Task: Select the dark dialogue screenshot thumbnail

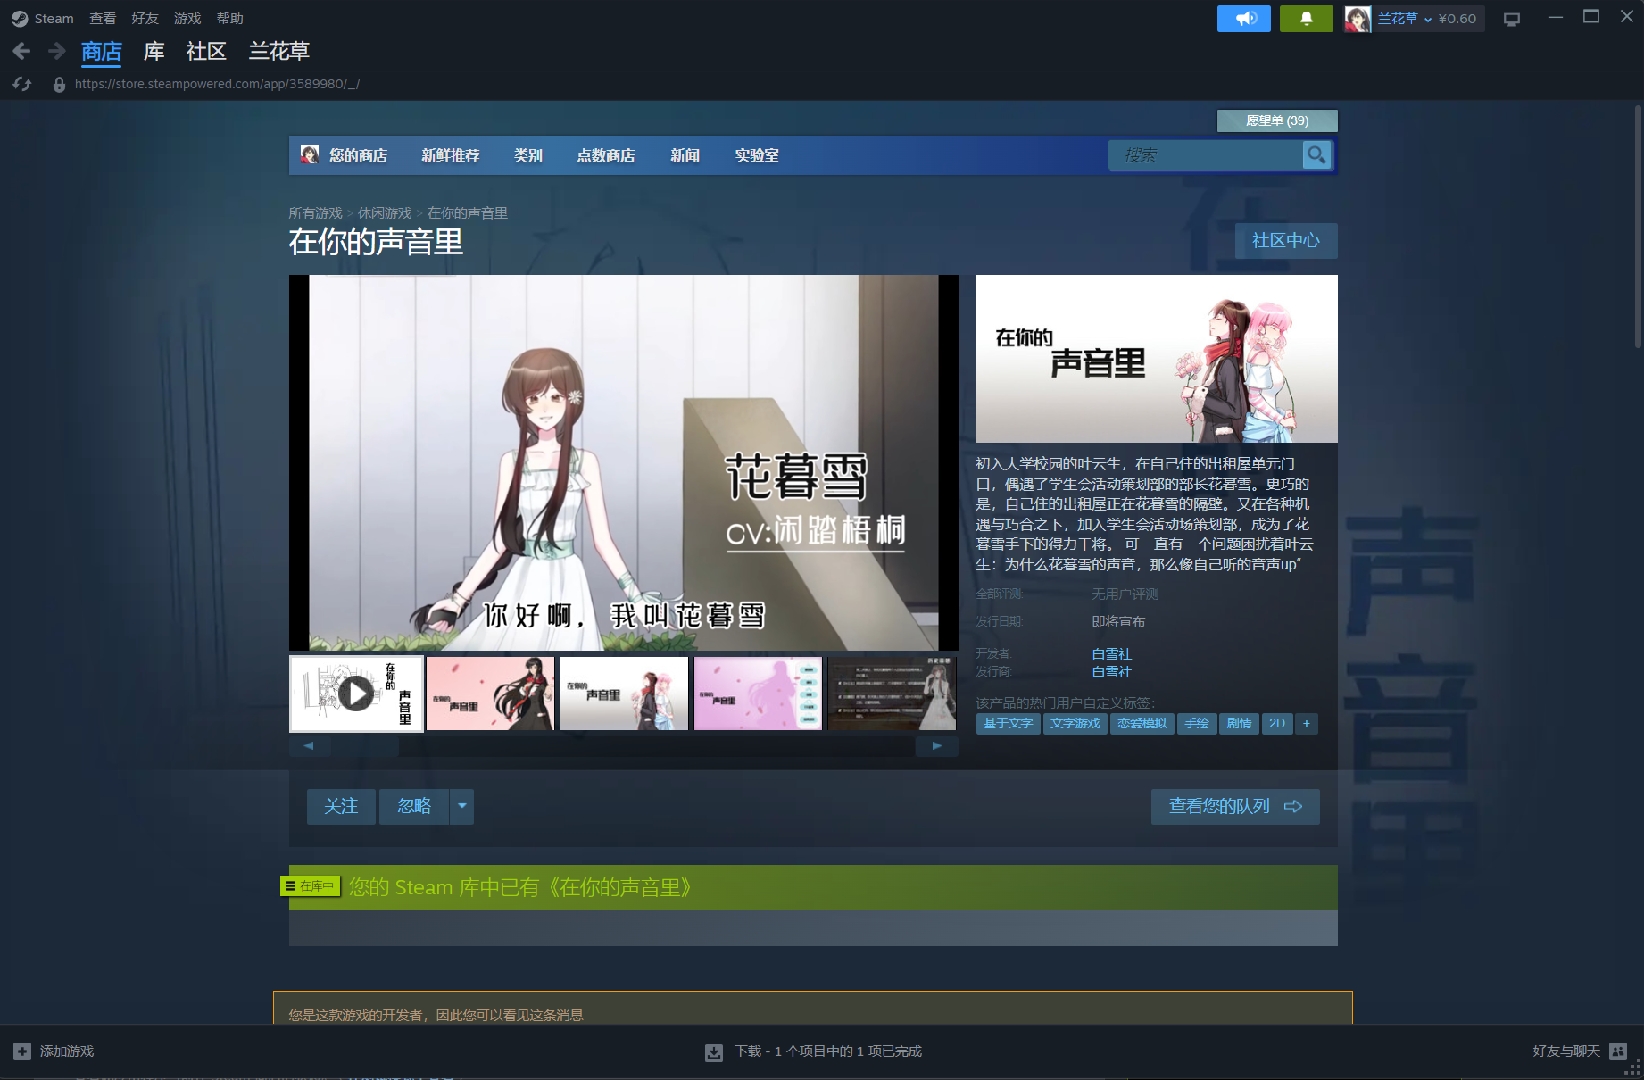Action: [x=892, y=693]
